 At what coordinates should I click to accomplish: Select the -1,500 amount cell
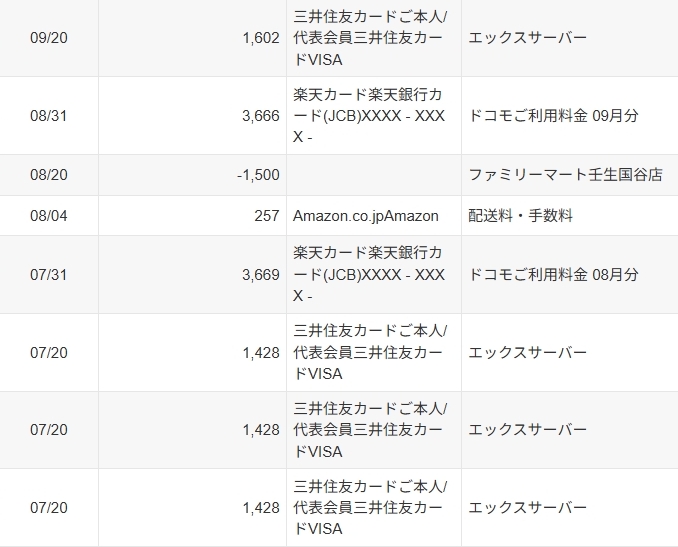(x=258, y=175)
